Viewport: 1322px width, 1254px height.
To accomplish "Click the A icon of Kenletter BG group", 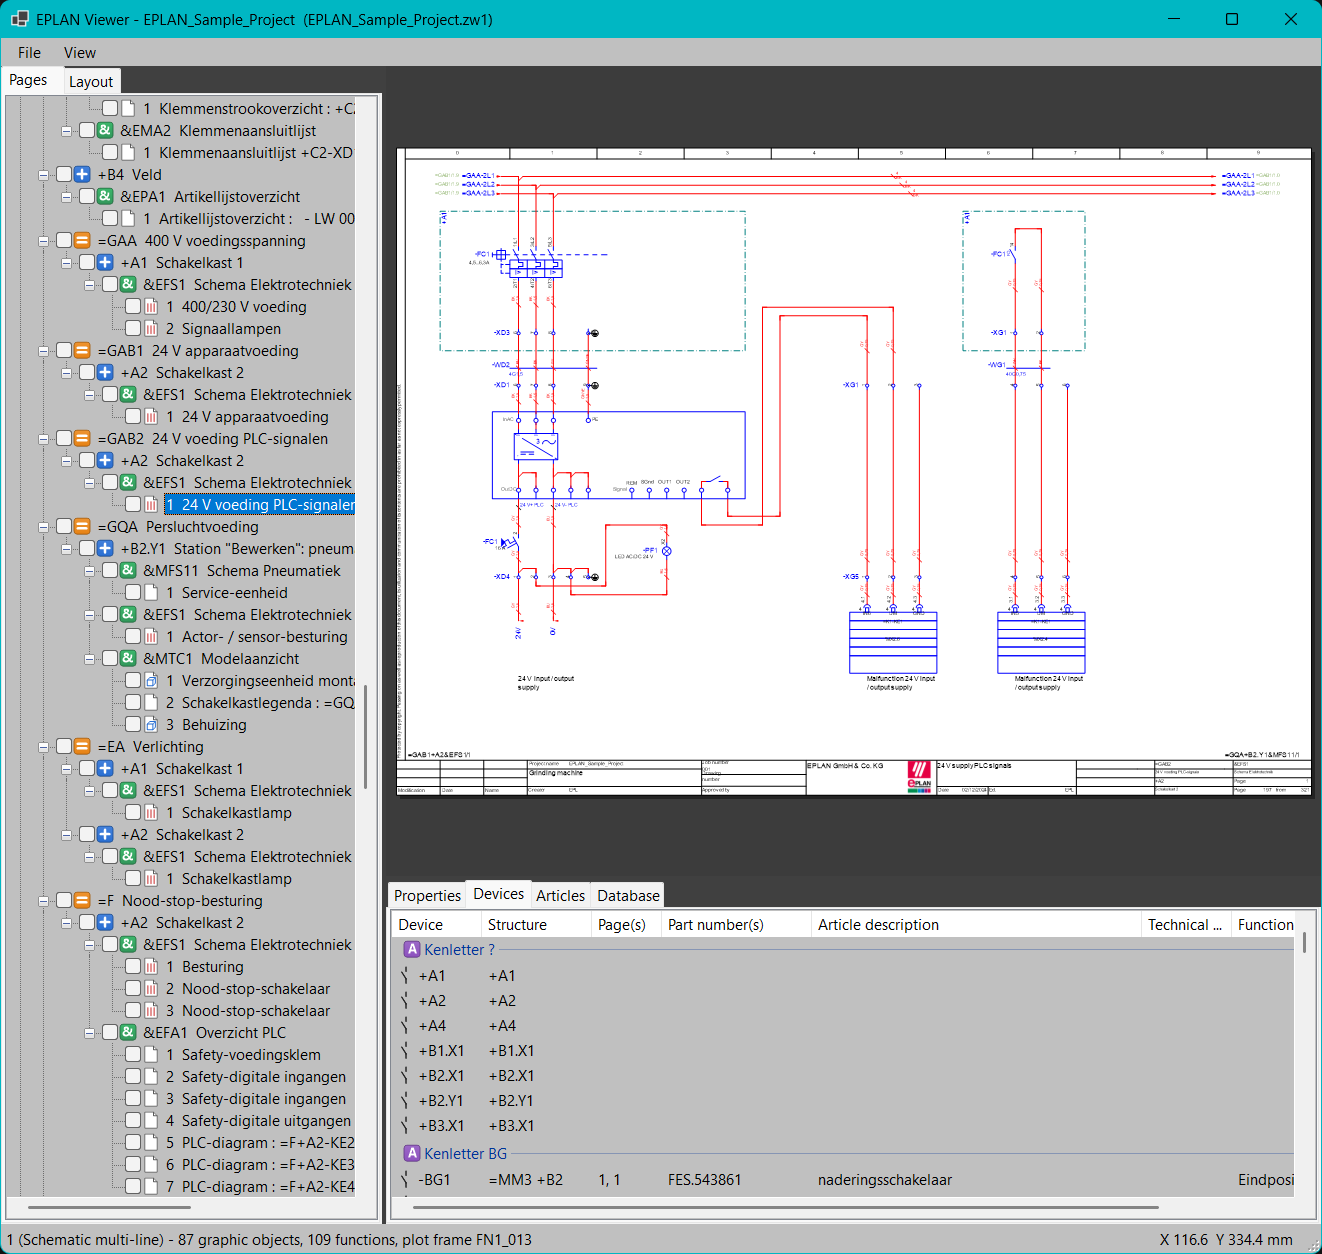I will click(x=412, y=1154).
